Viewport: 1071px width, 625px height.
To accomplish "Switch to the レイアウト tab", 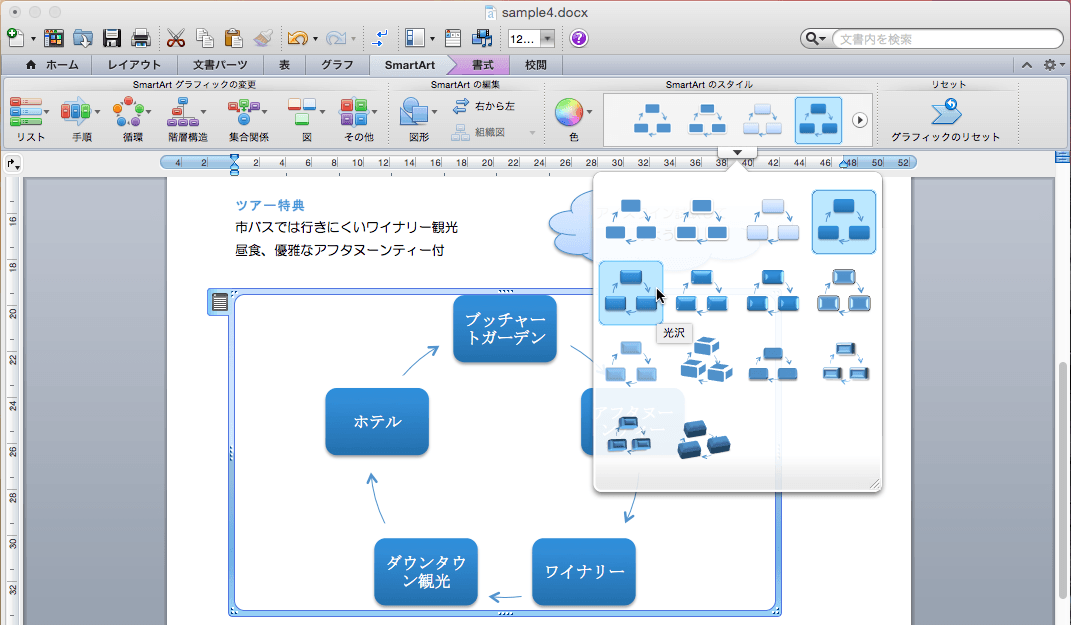I will [x=134, y=65].
